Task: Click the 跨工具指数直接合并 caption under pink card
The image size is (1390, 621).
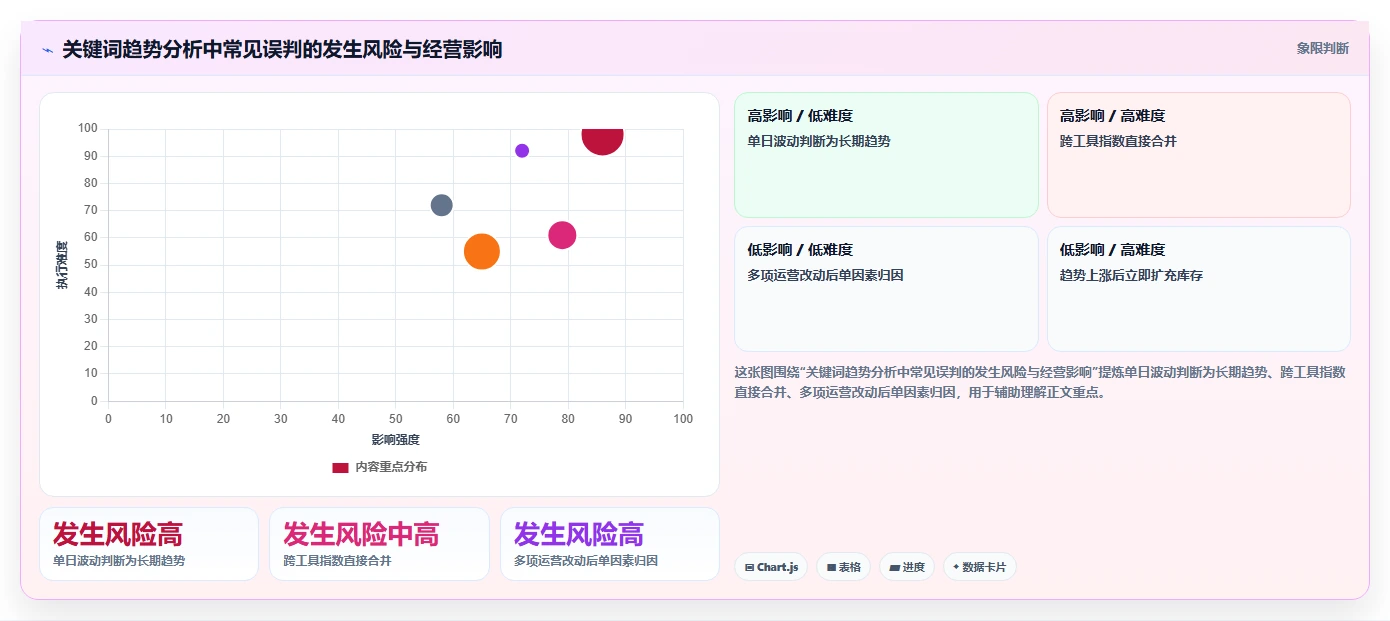Action: 337,561
